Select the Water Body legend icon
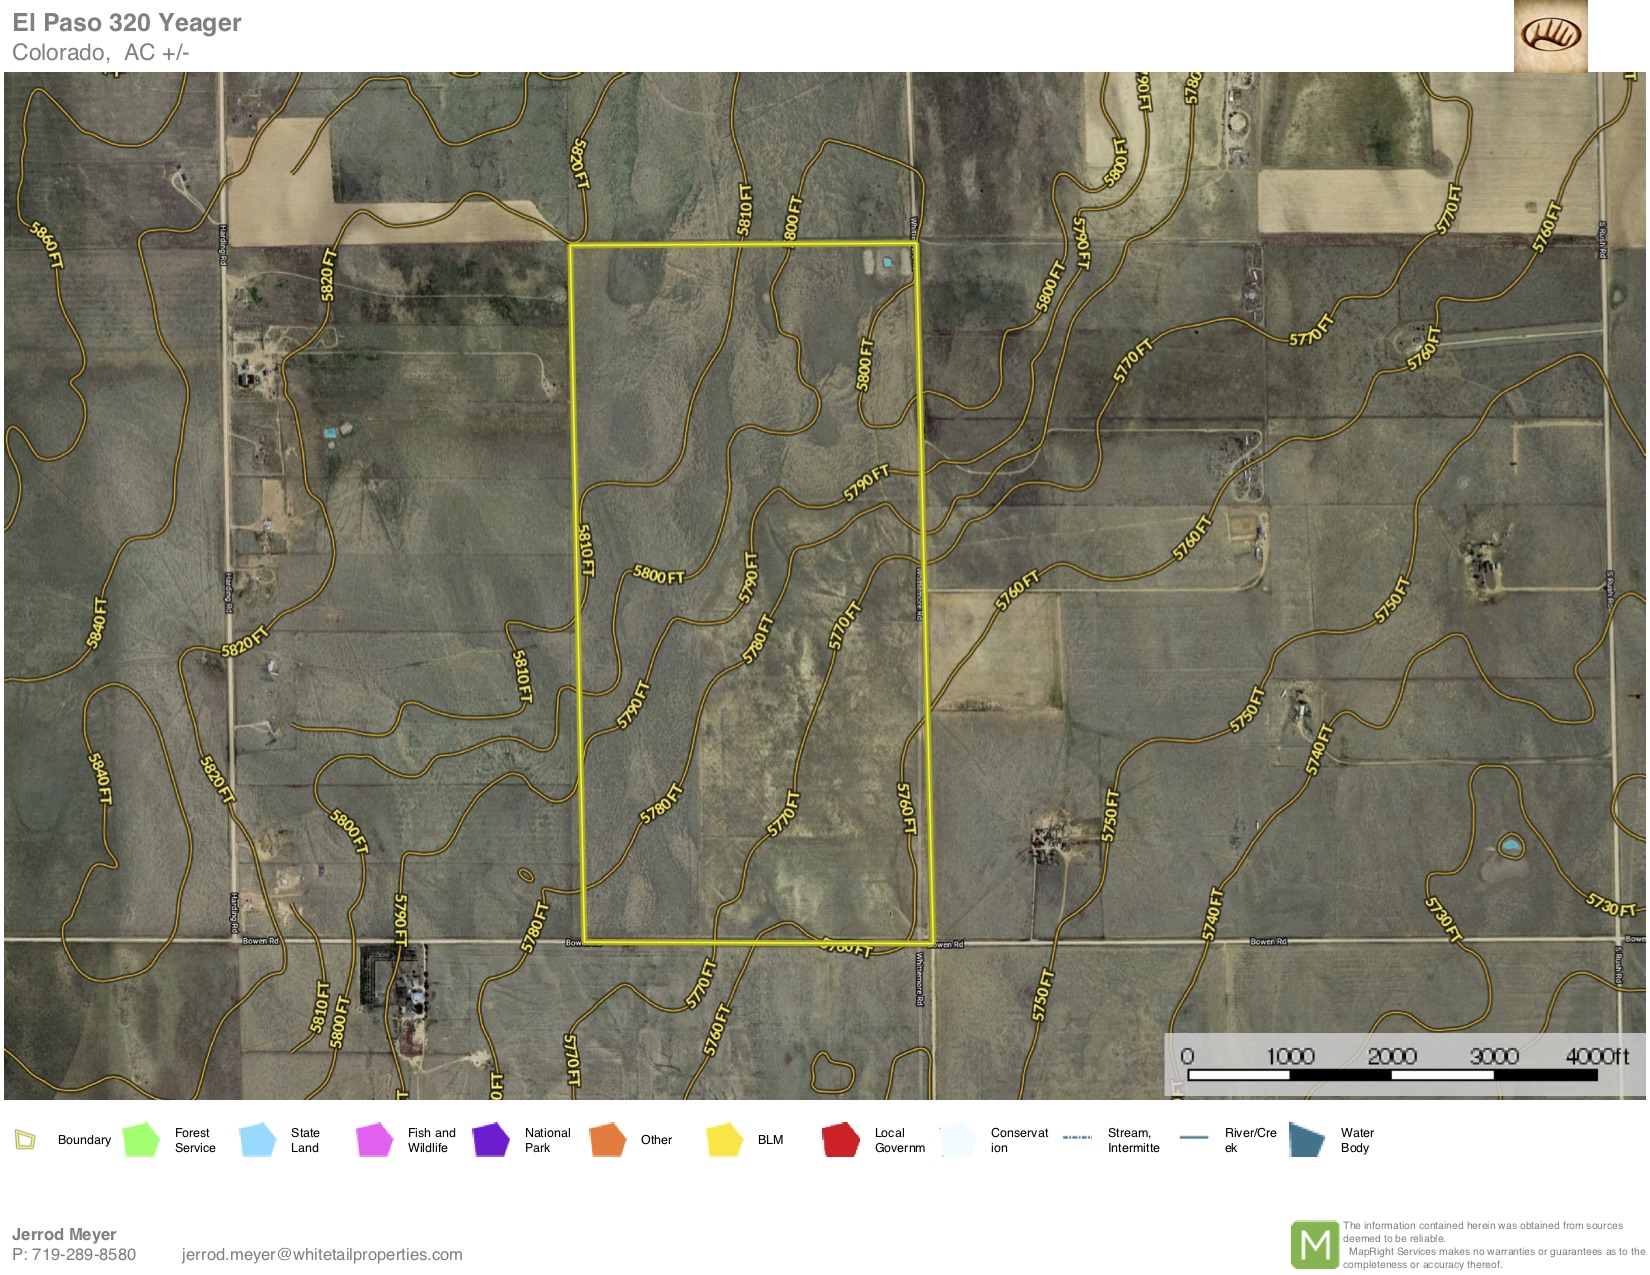The image size is (1650, 1275). 1306,1140
